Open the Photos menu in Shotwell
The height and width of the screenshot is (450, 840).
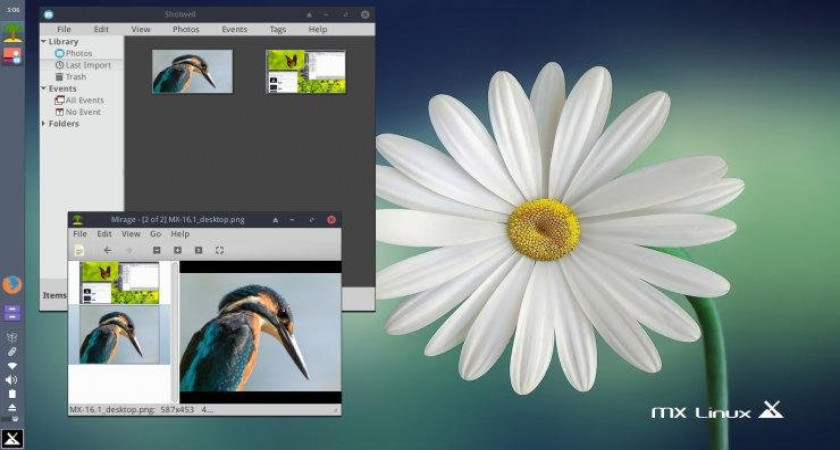[186, 29]
